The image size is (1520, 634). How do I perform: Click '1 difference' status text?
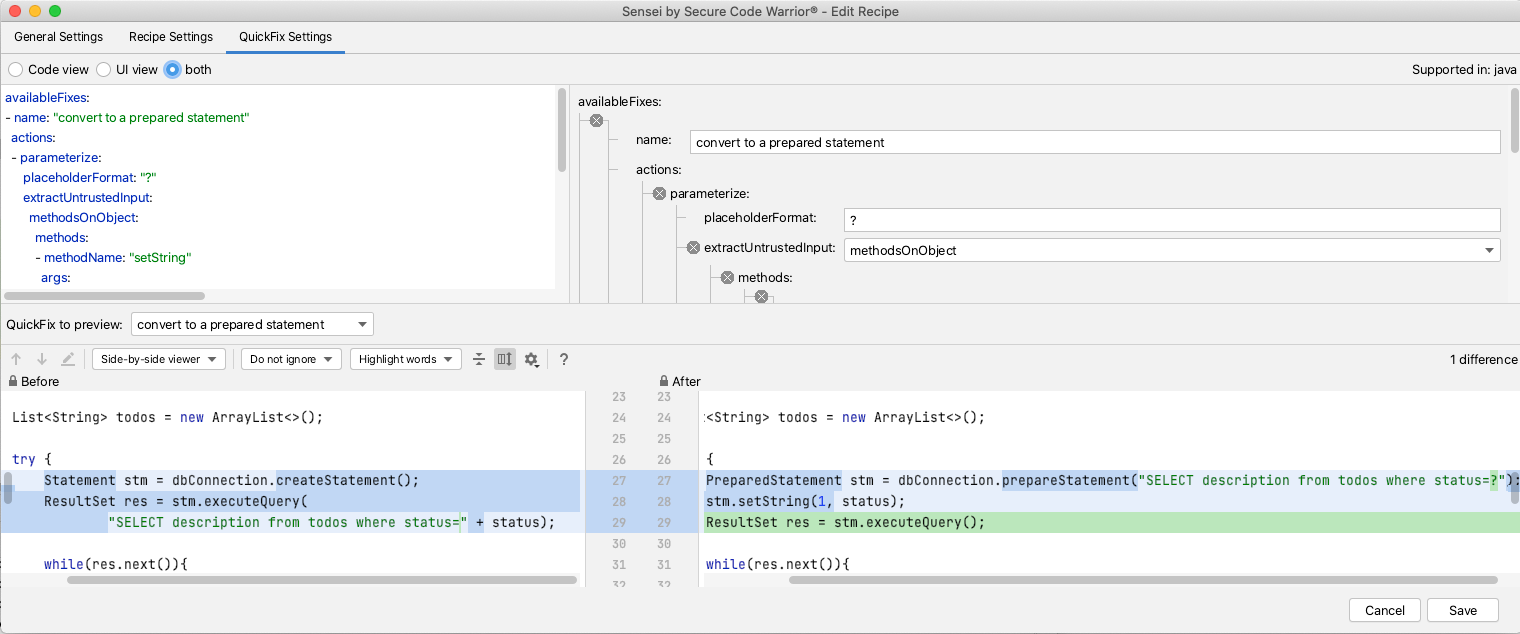(x=1483, y=359)
